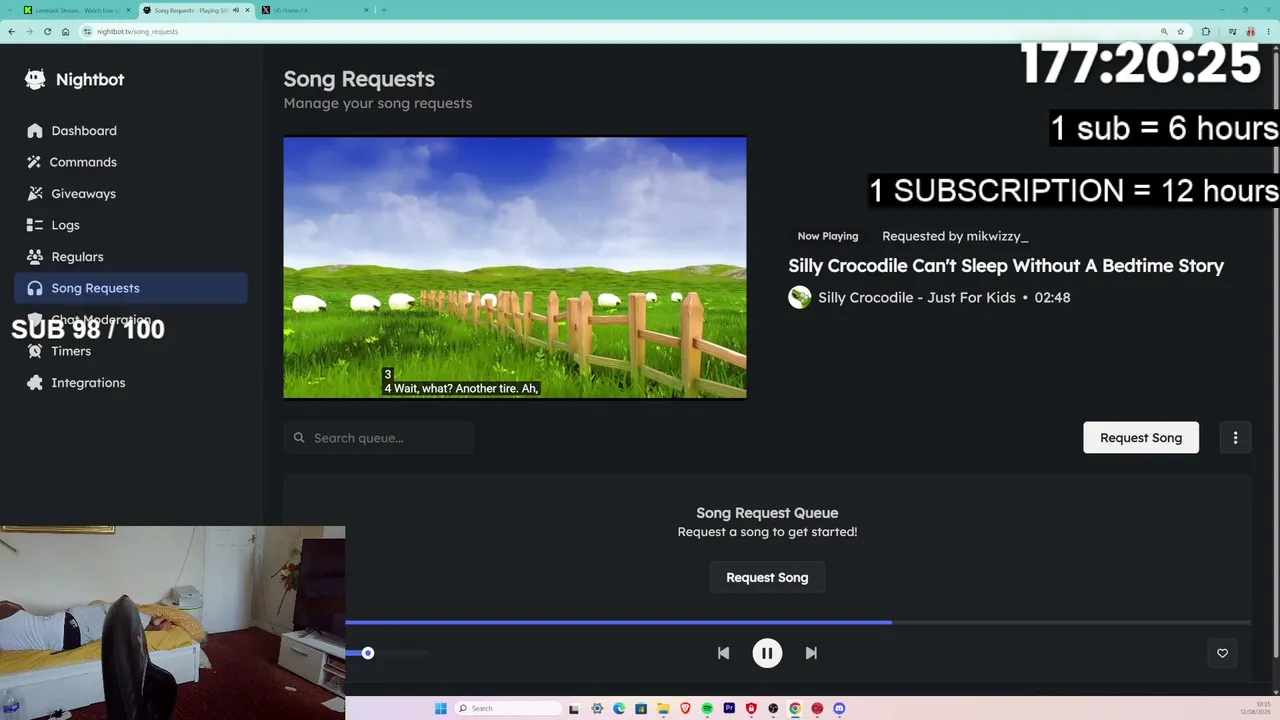Open the browser tab search dropdown
Image resolution: width=1280 pixels, height=720 pixels.
point(9,10)
